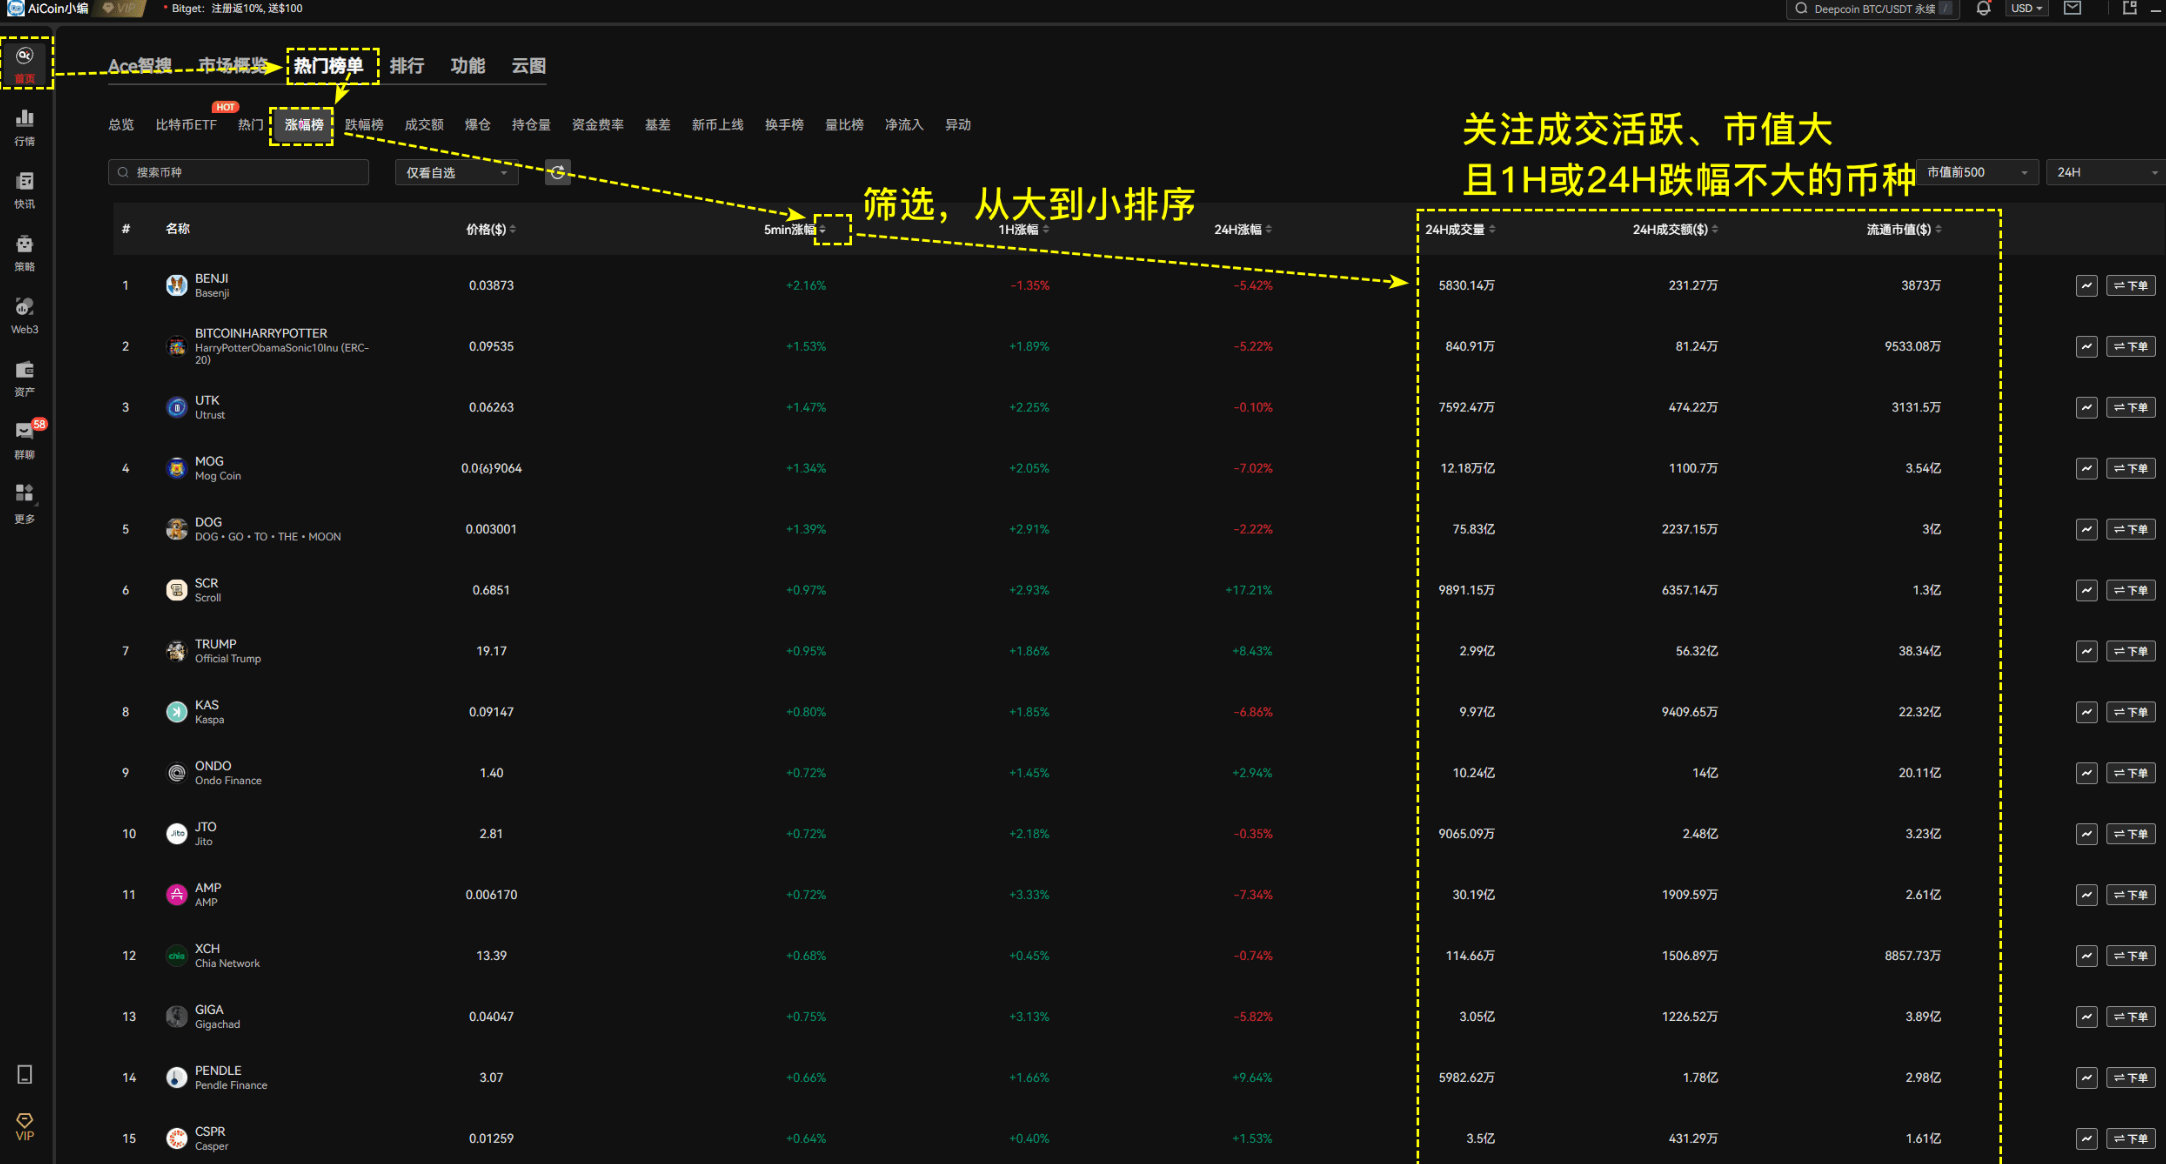Sort by the 1H涨幅 column arrows
The width and height of the screenshot is (2166, 1164).
(1046, 230)
